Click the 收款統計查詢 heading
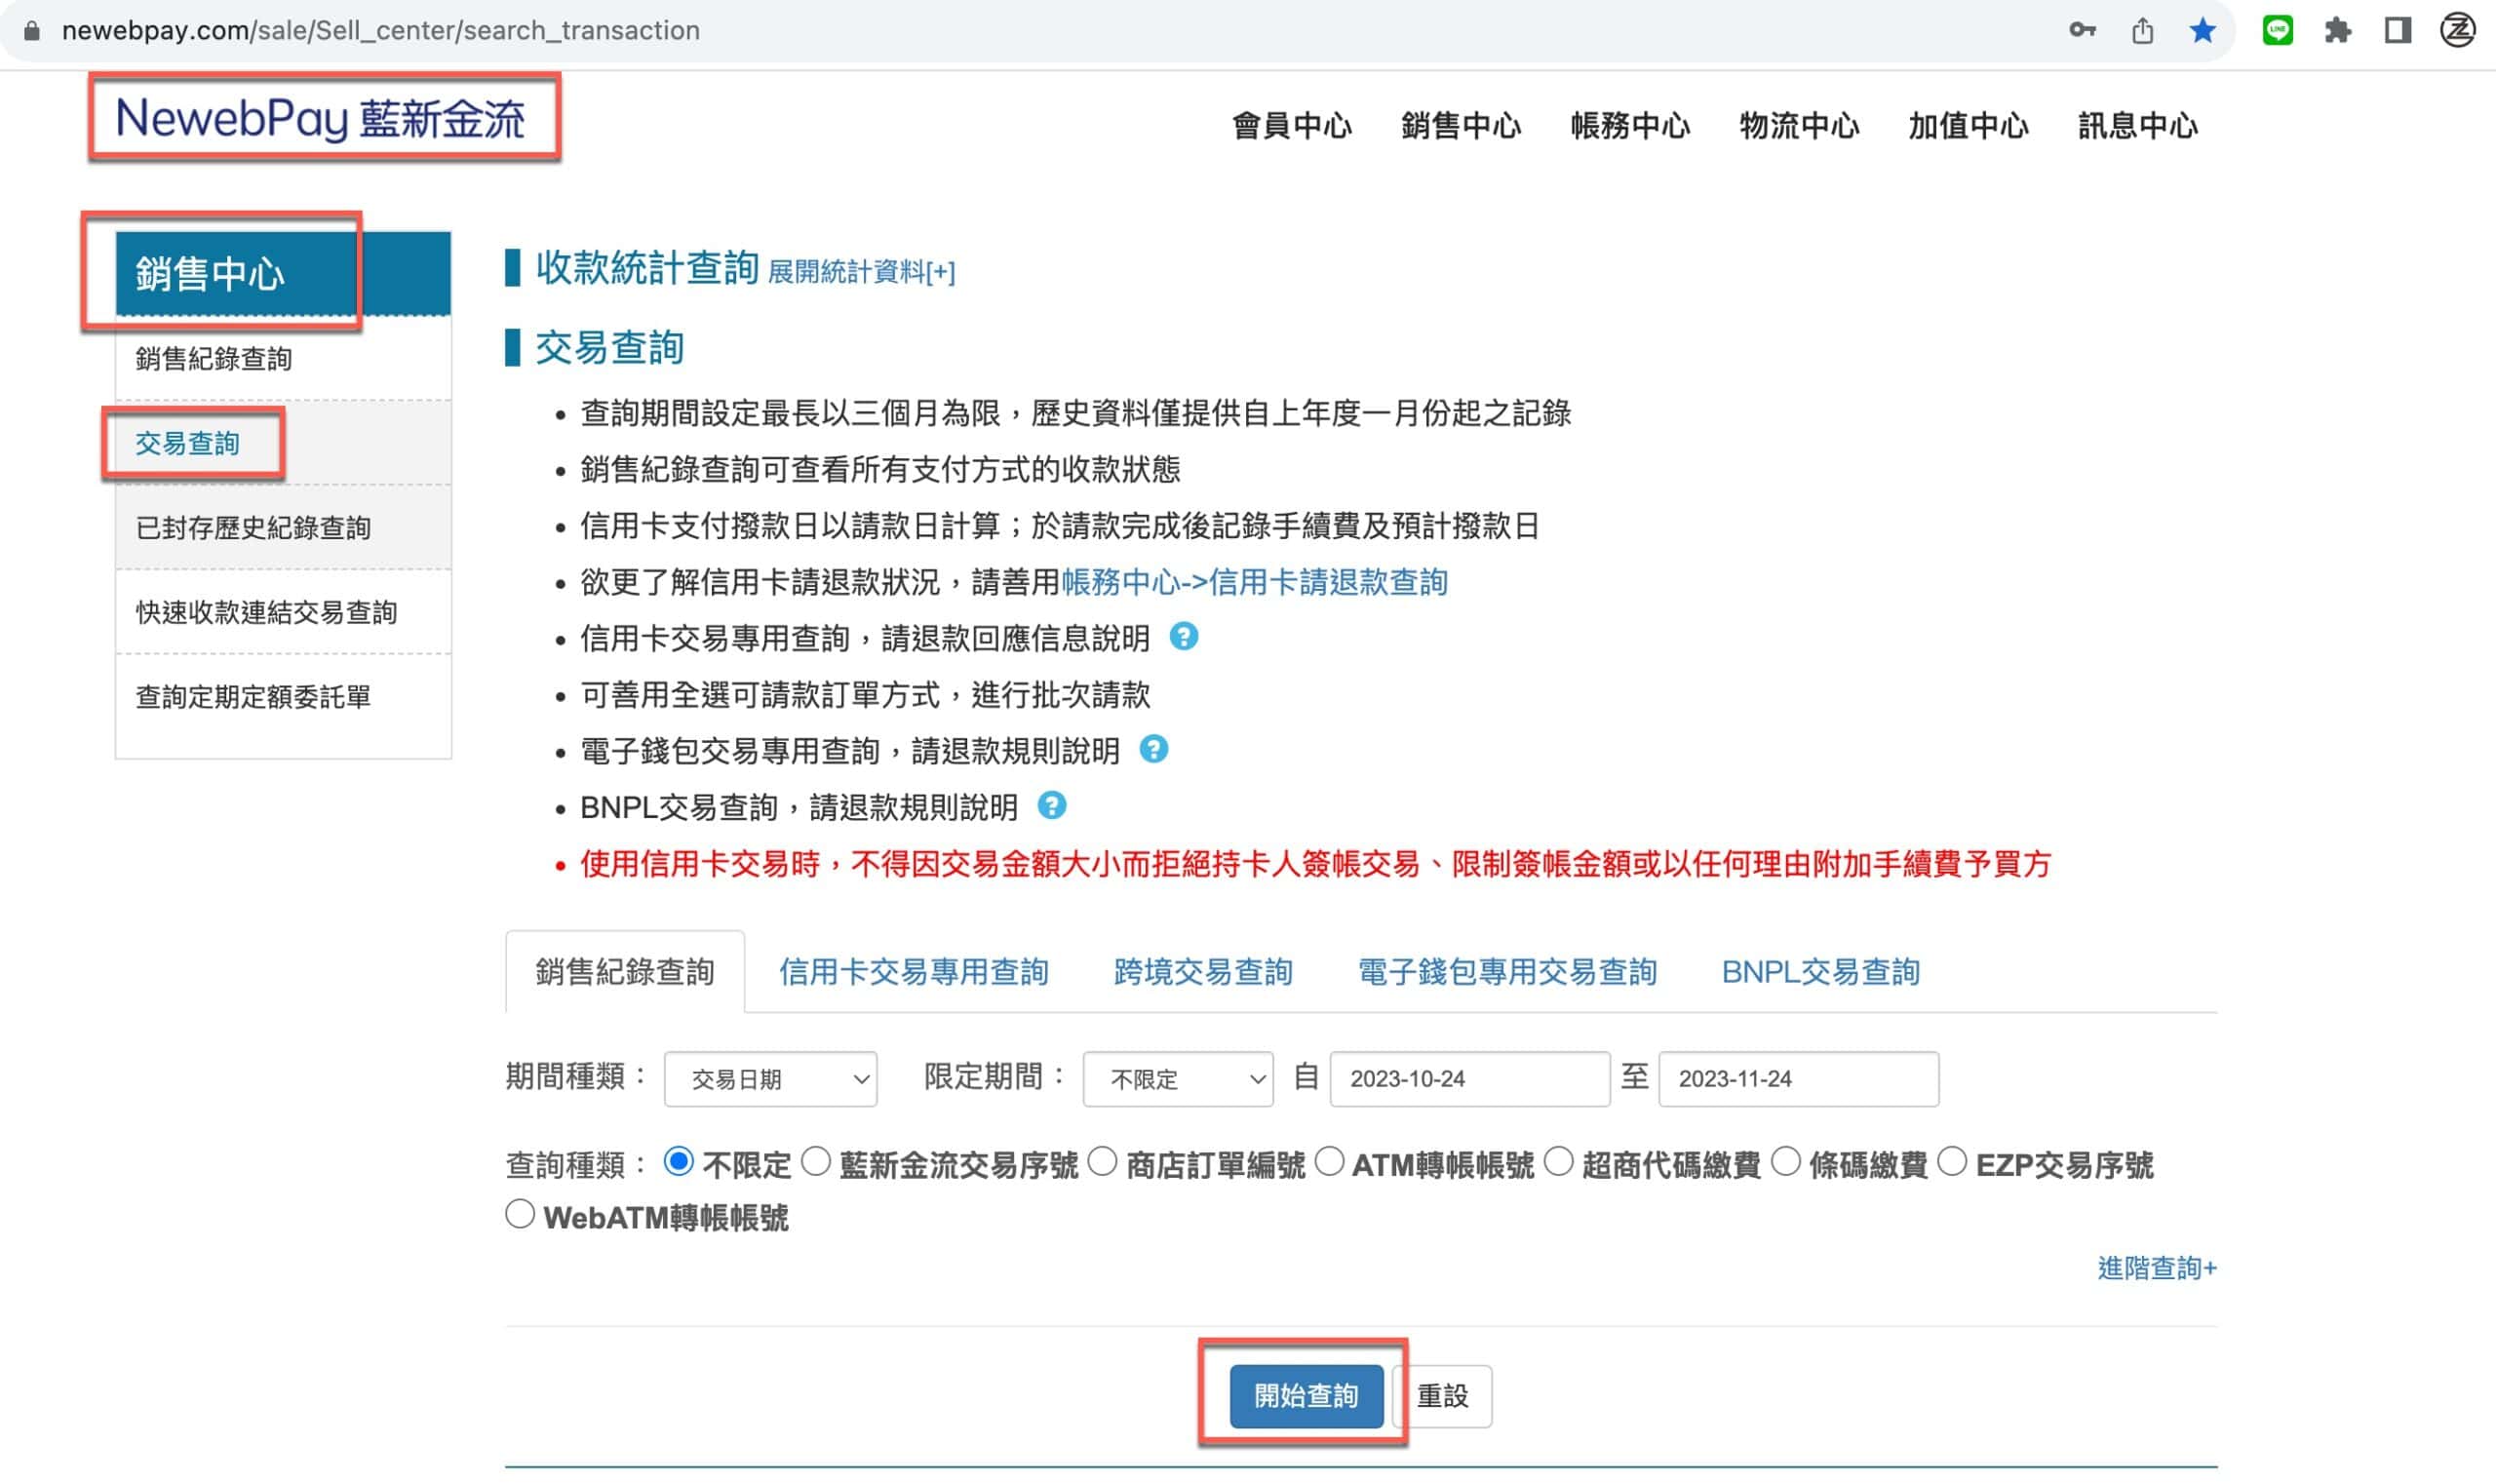Screen dimensions: 2496x1484 [647, 267]
